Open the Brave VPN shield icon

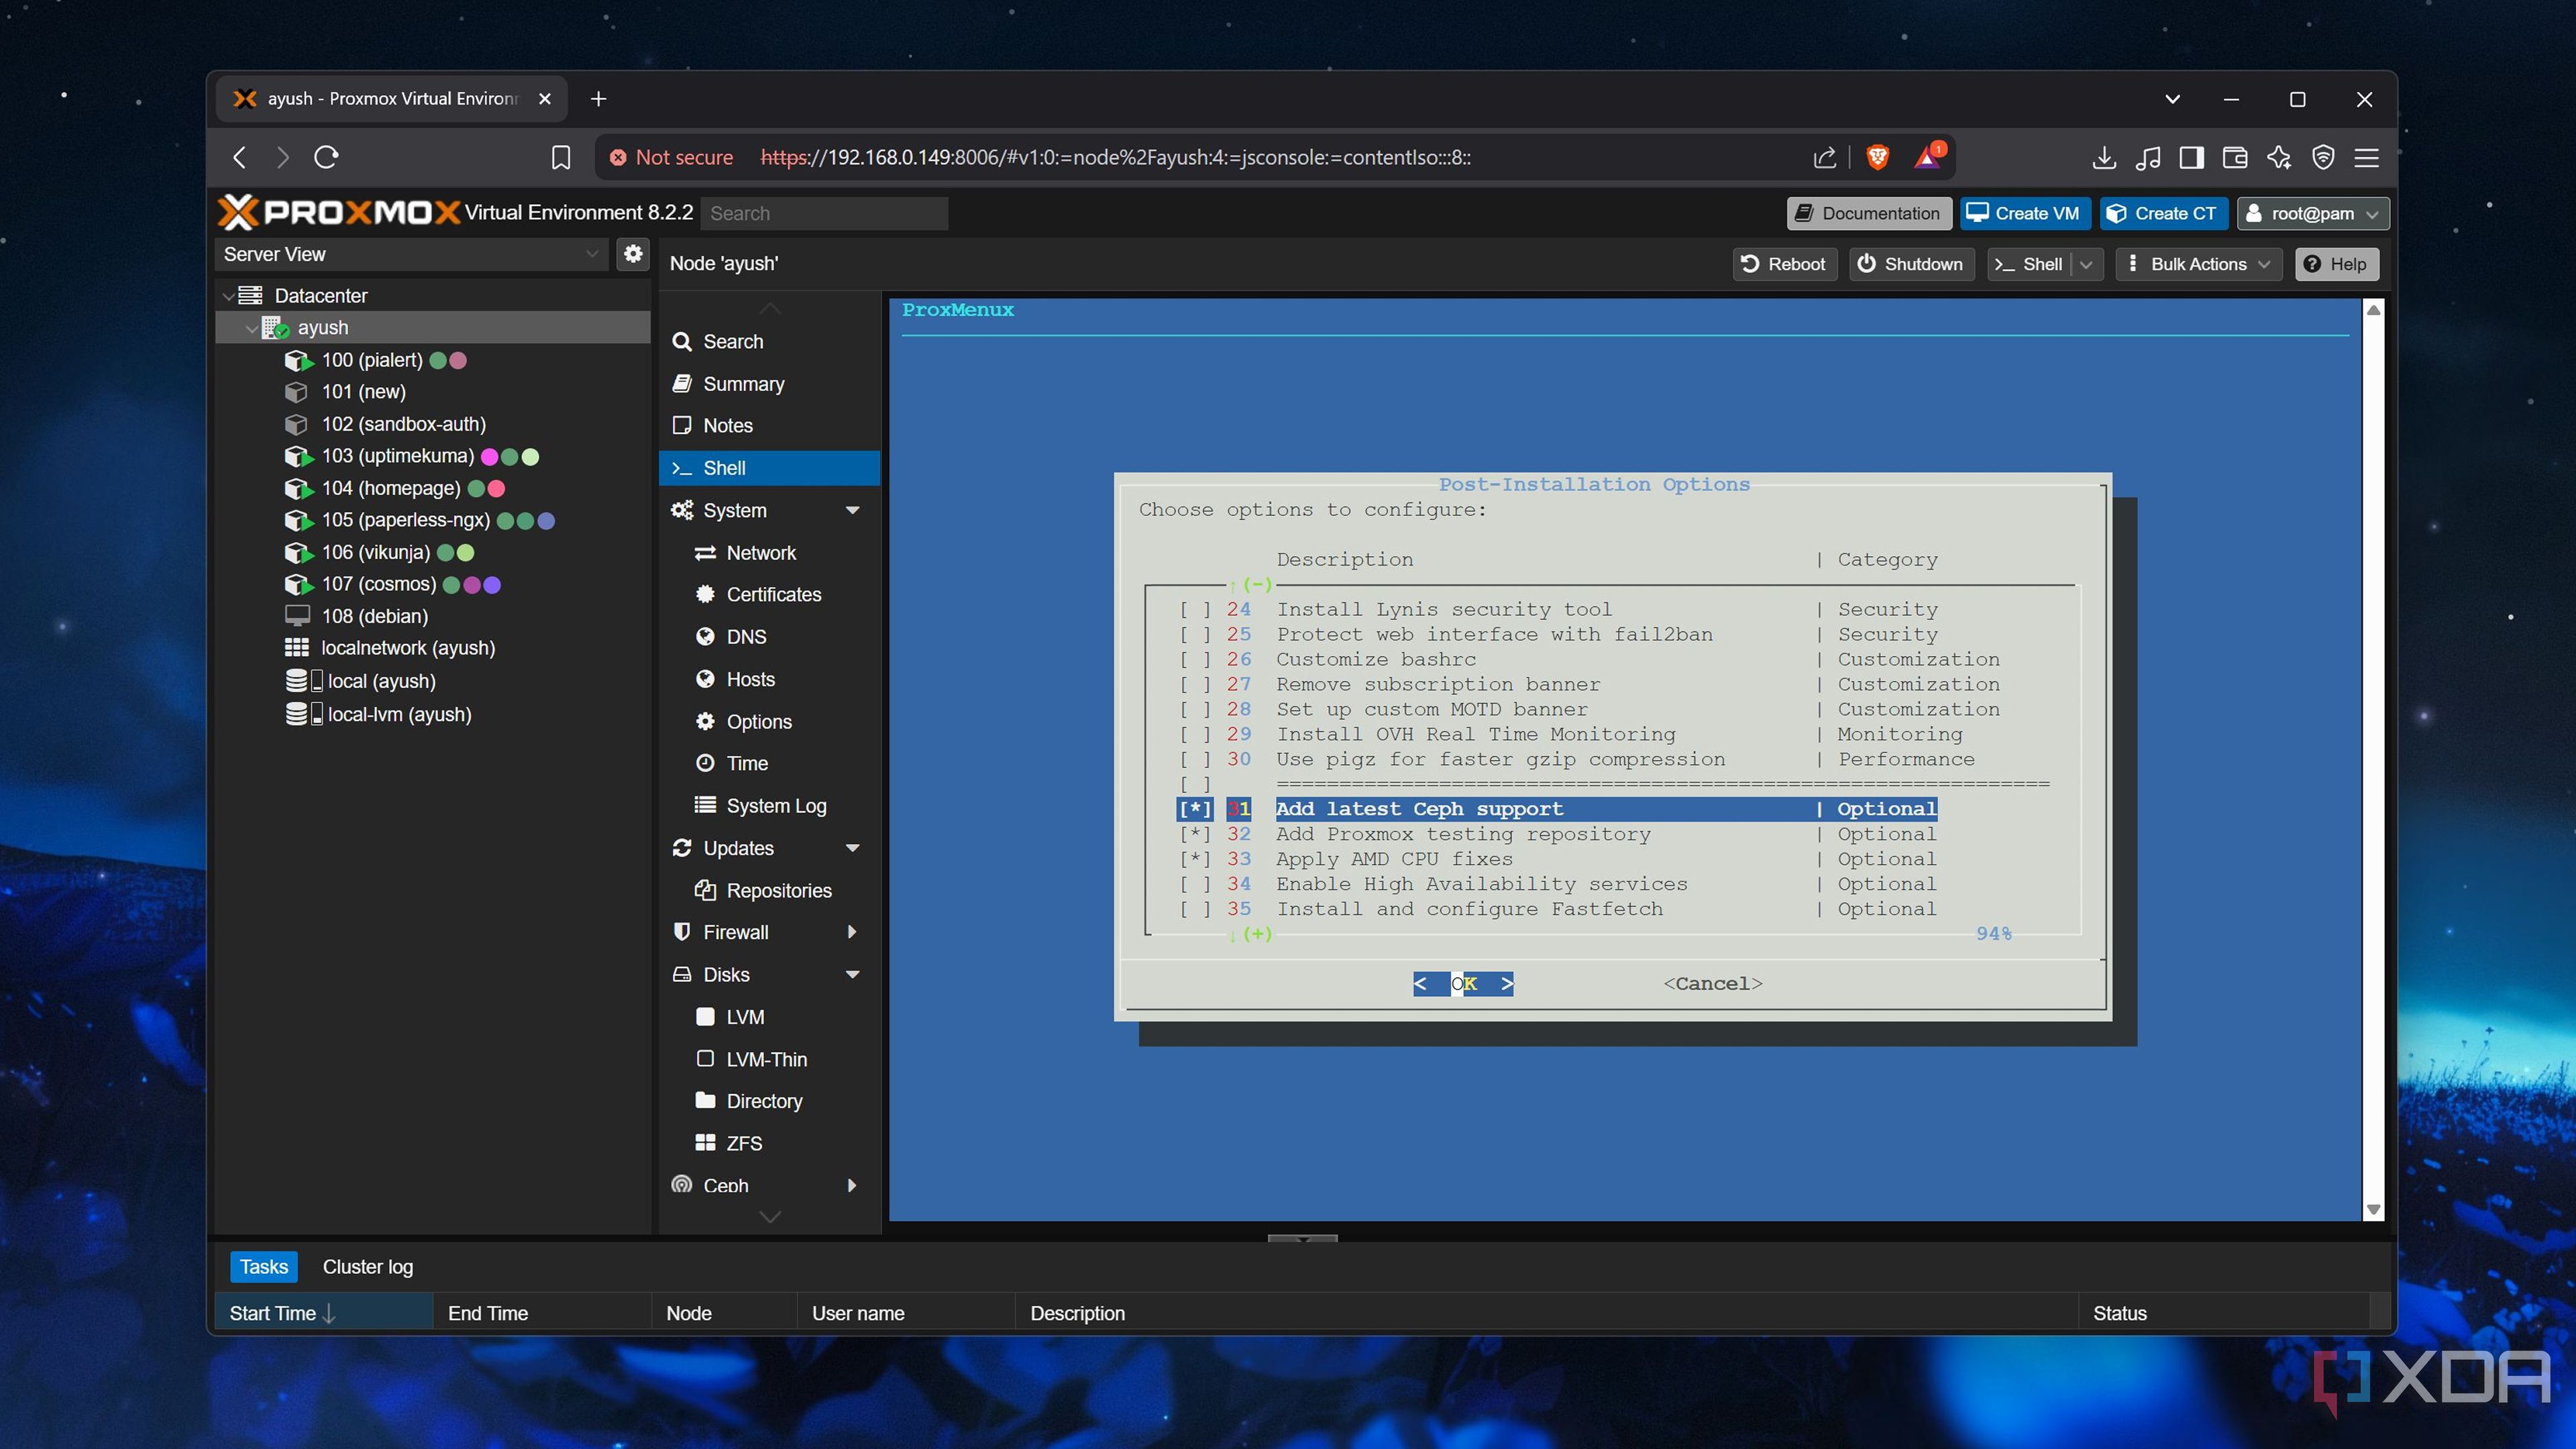pyautogui.click(x=2323, y=157)
